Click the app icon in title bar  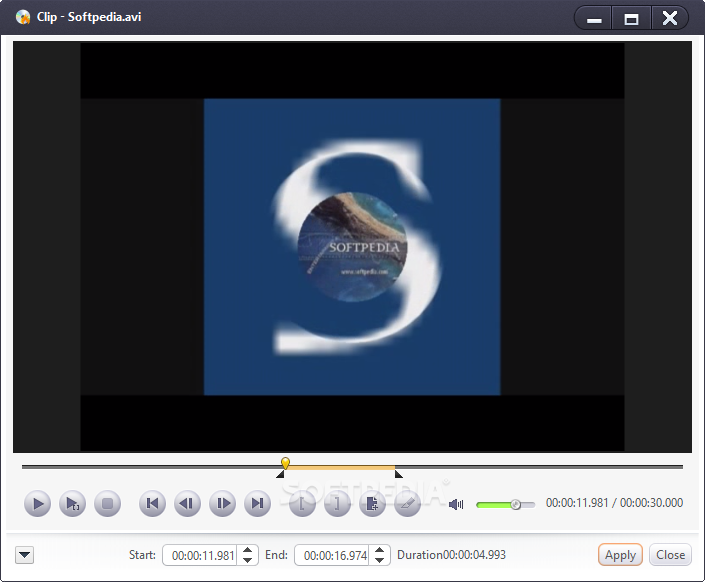[23, 17]
